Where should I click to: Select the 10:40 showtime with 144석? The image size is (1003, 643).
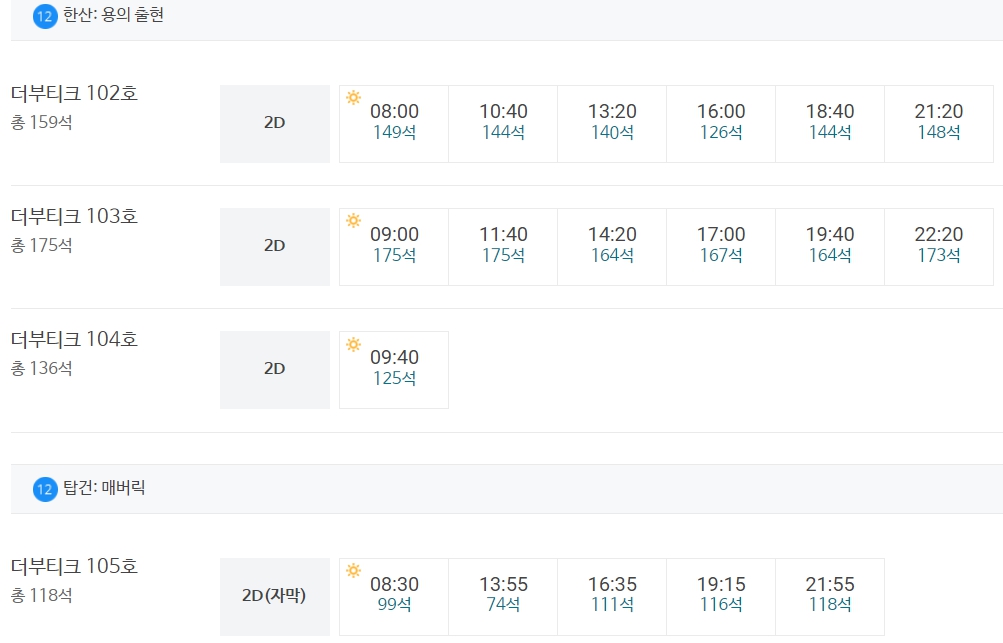click(503, 123)
